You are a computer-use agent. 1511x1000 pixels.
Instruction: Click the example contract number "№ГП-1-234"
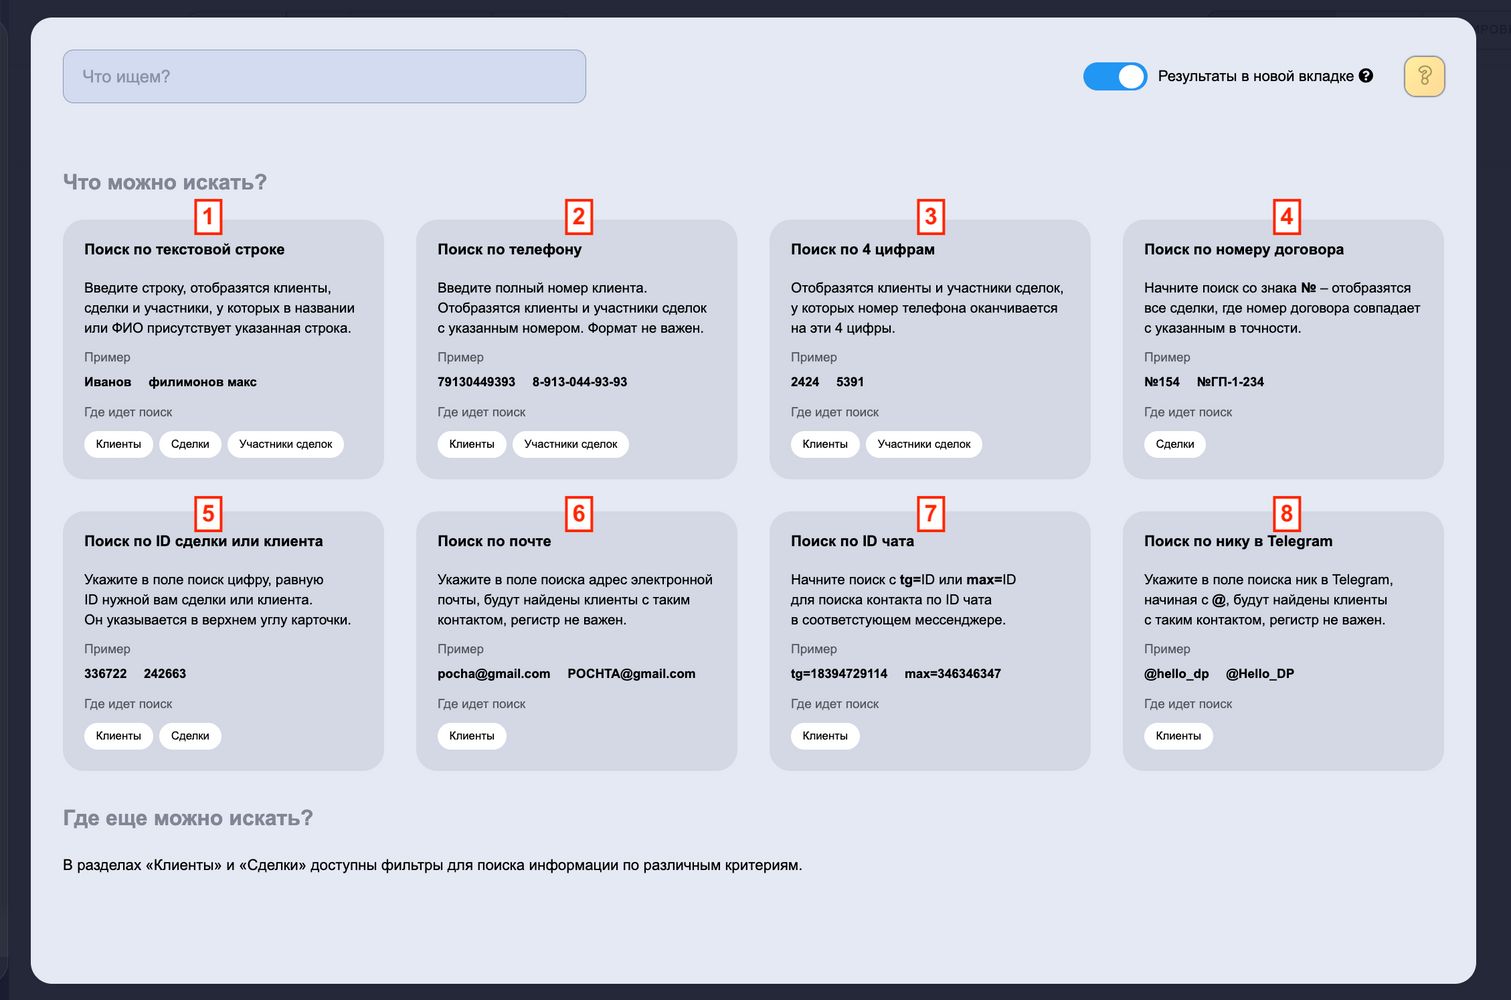[1230, 382]
